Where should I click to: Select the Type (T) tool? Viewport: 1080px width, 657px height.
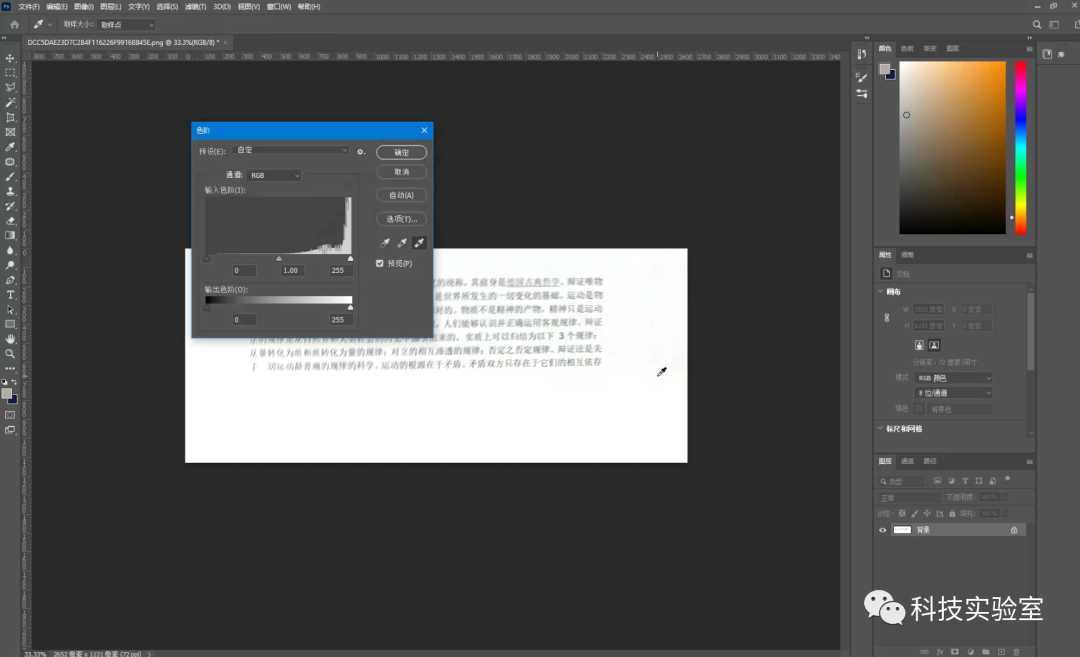pos(10,295)
